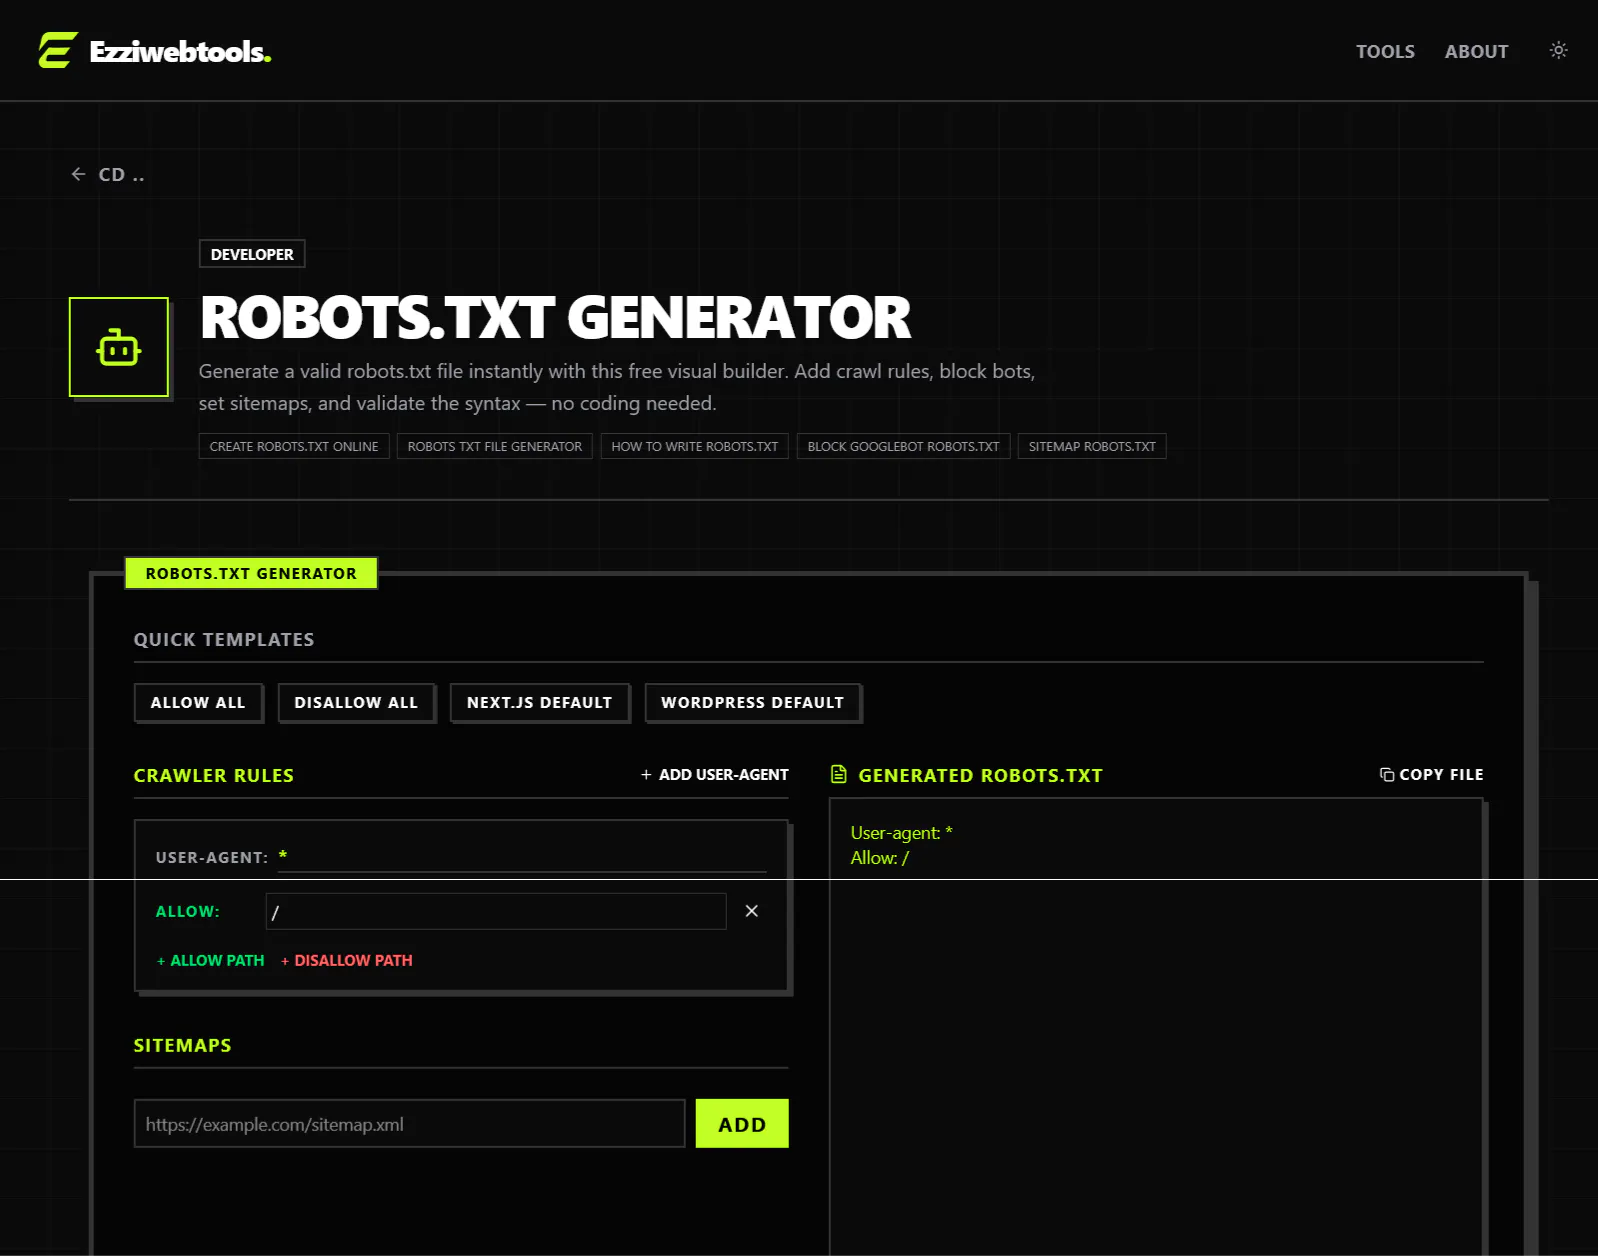Screen dimensions: 1598x1256
Task: Remove the Allow rule with X
Action: (752, 911)
